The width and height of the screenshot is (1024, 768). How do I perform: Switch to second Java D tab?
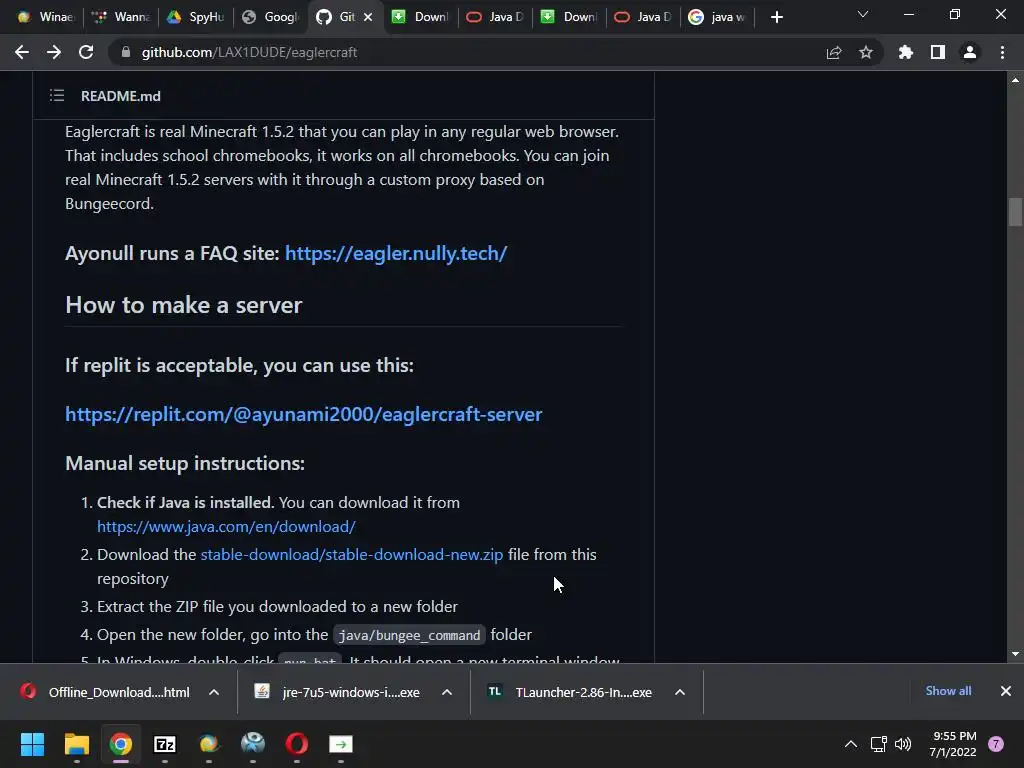643,17
